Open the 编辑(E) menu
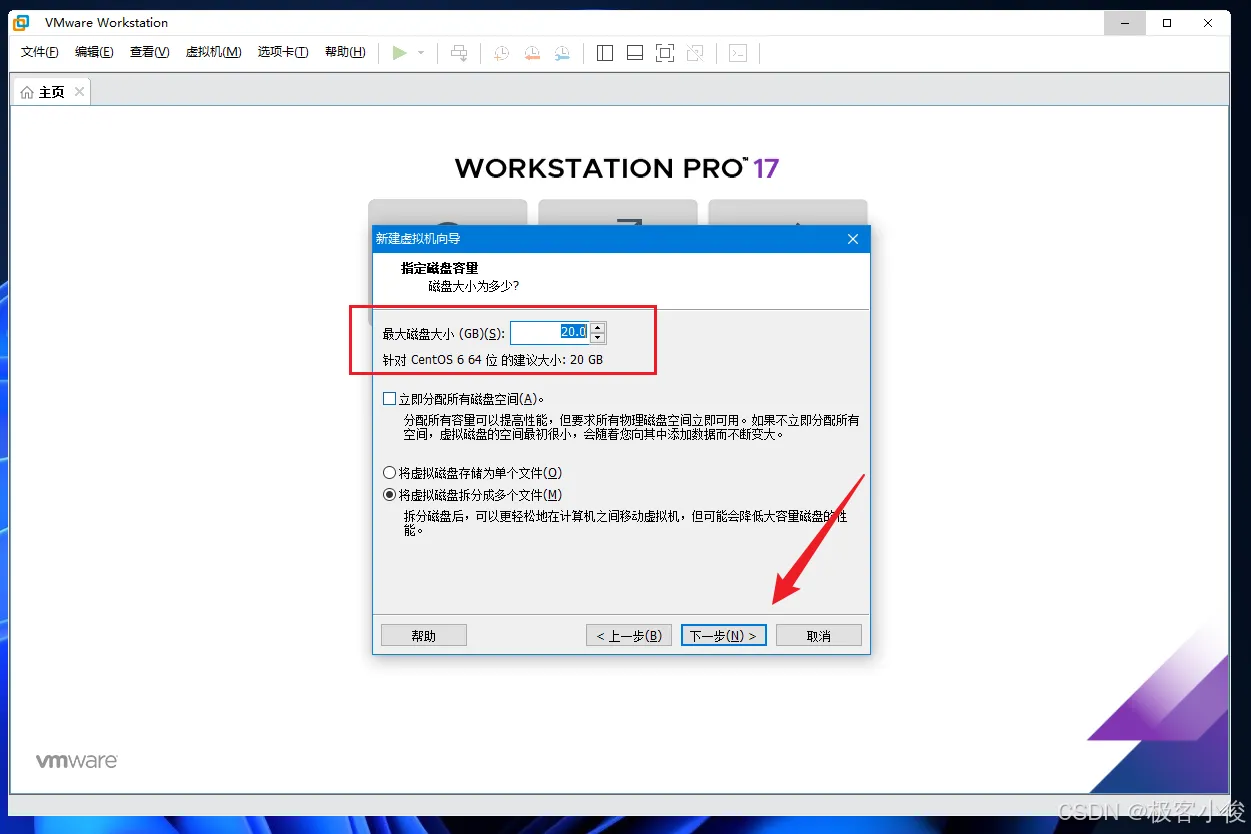1251x834 pixels. (94, 52)
